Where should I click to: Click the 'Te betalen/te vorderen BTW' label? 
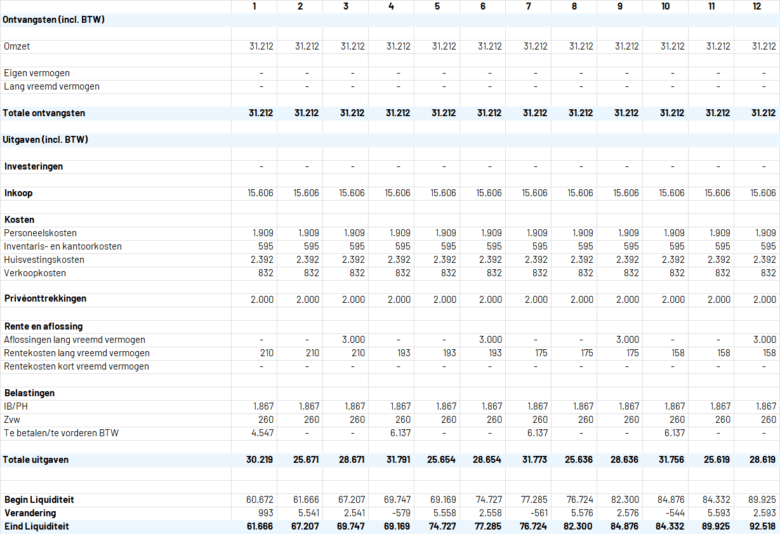pos(61,433)
